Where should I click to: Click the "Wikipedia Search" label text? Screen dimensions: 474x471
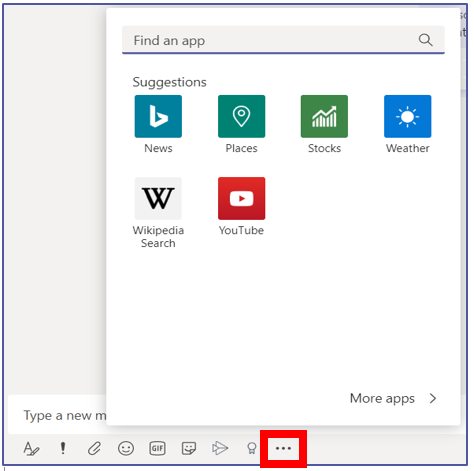[158, 237]
